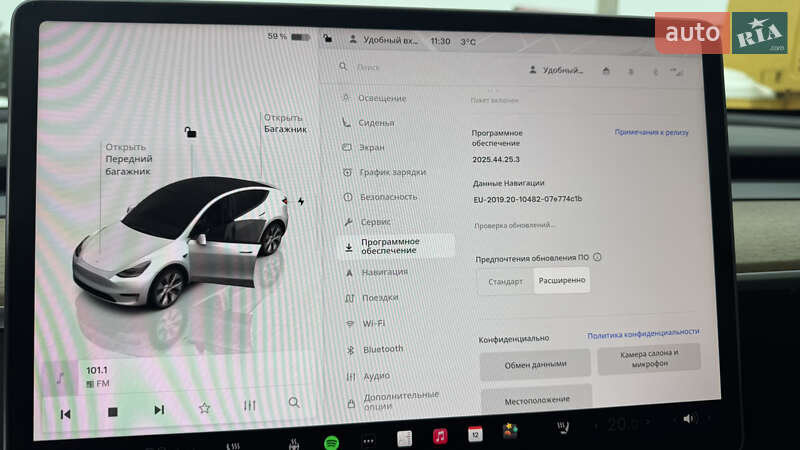The image size is (800, 450).
Task: Tap the lock icon in the top status bar
Action: [x=328, y=39]
